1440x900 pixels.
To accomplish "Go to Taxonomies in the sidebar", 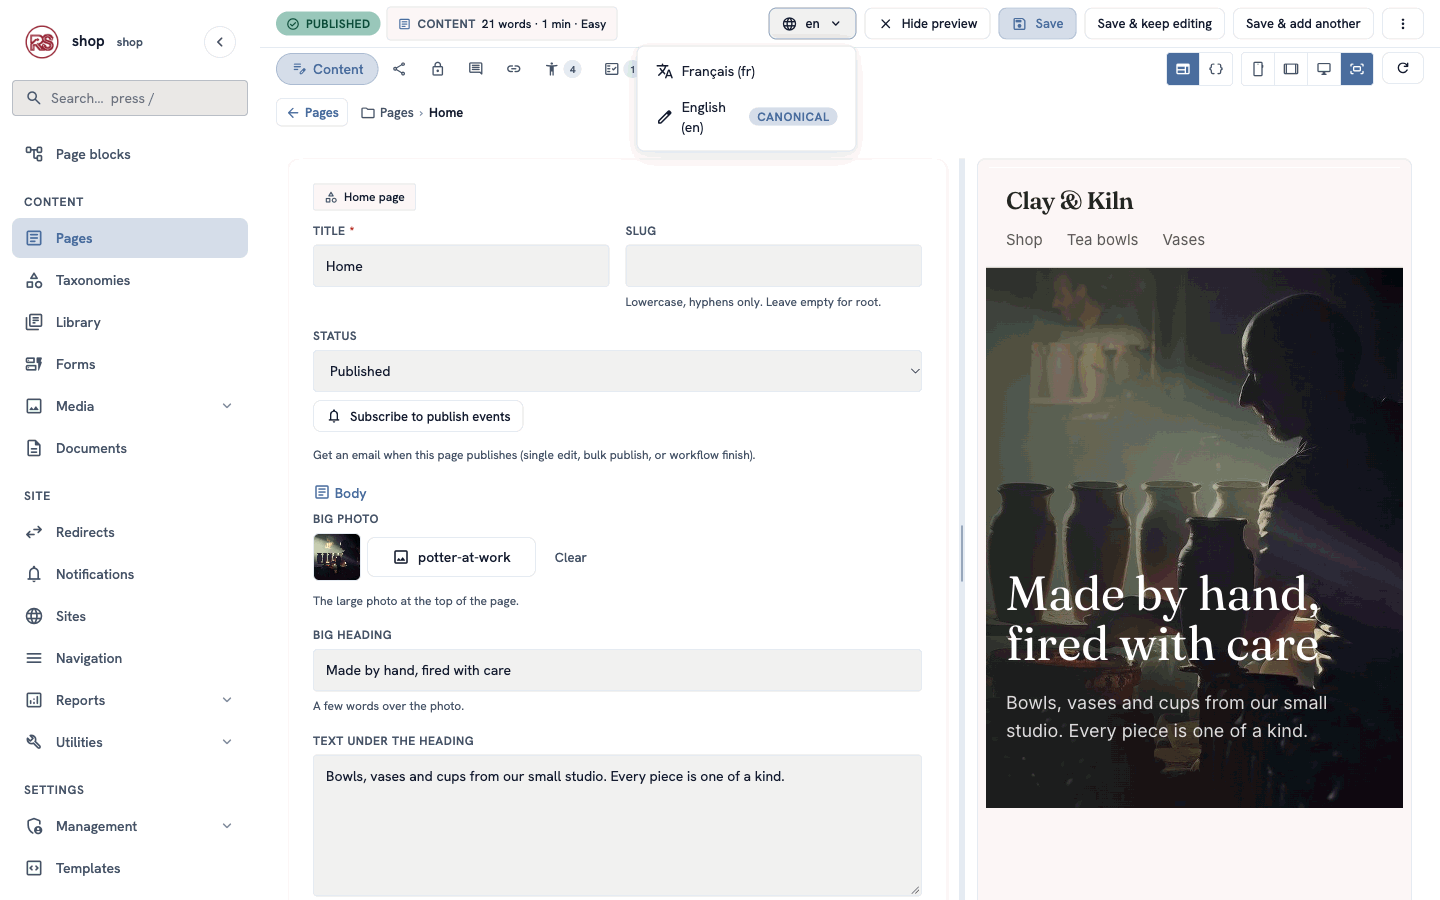I will click(x=130, y=280).
